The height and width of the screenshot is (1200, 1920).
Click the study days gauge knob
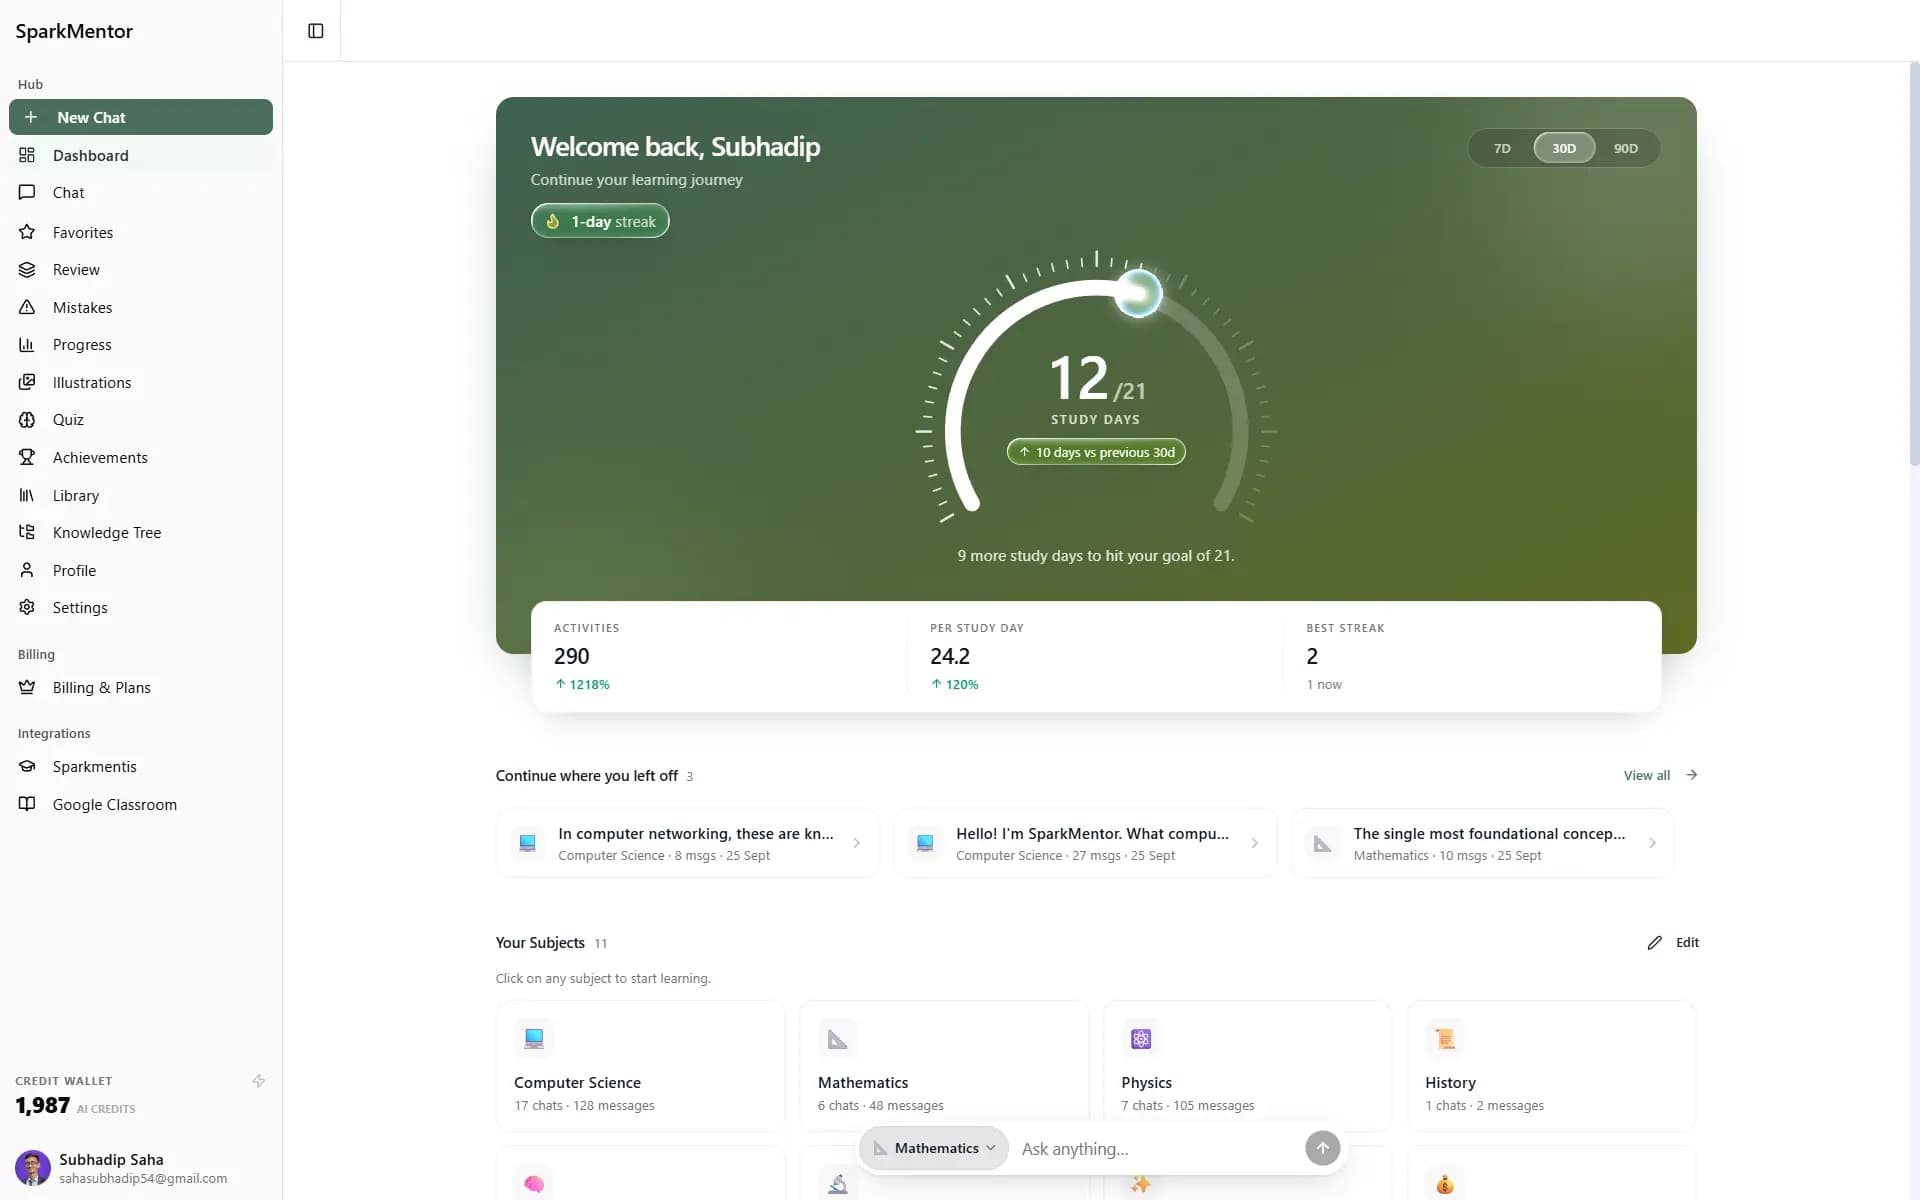(x=1138, y=293)
